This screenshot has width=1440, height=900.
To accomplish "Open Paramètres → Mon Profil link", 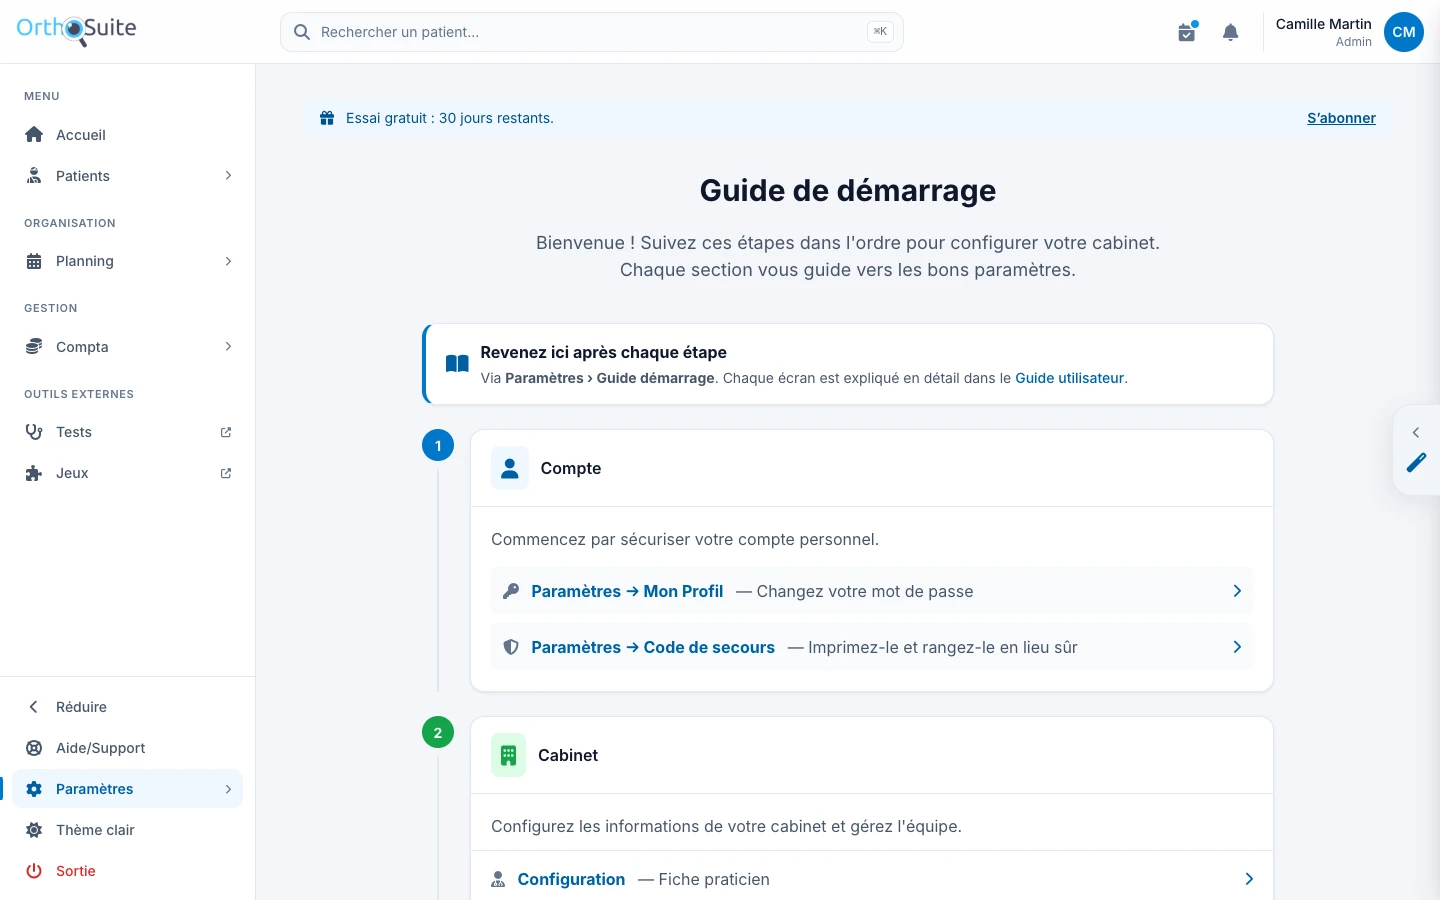I will pyautogui.click(x=627, y=591).
